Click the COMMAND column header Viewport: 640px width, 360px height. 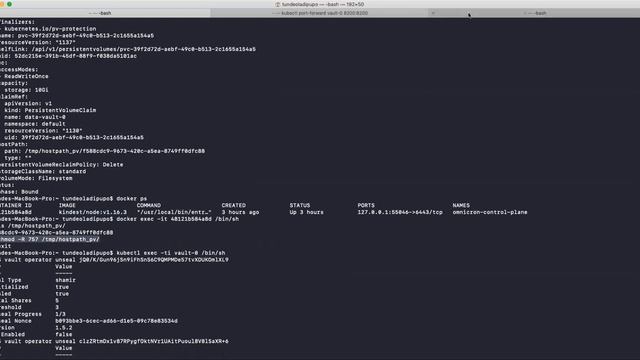tap(149, 205)
